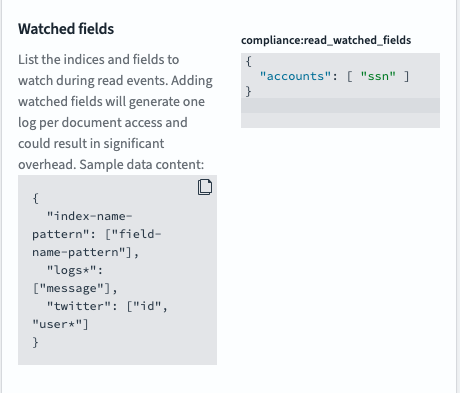Click the bottom blank area of the editor

tap(340, 120)
